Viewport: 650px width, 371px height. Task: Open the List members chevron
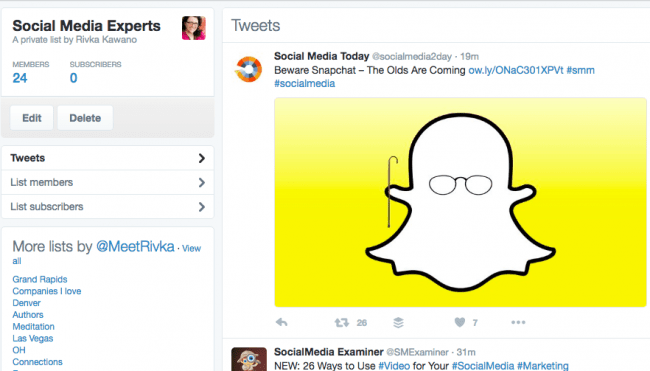coord(201,182)
